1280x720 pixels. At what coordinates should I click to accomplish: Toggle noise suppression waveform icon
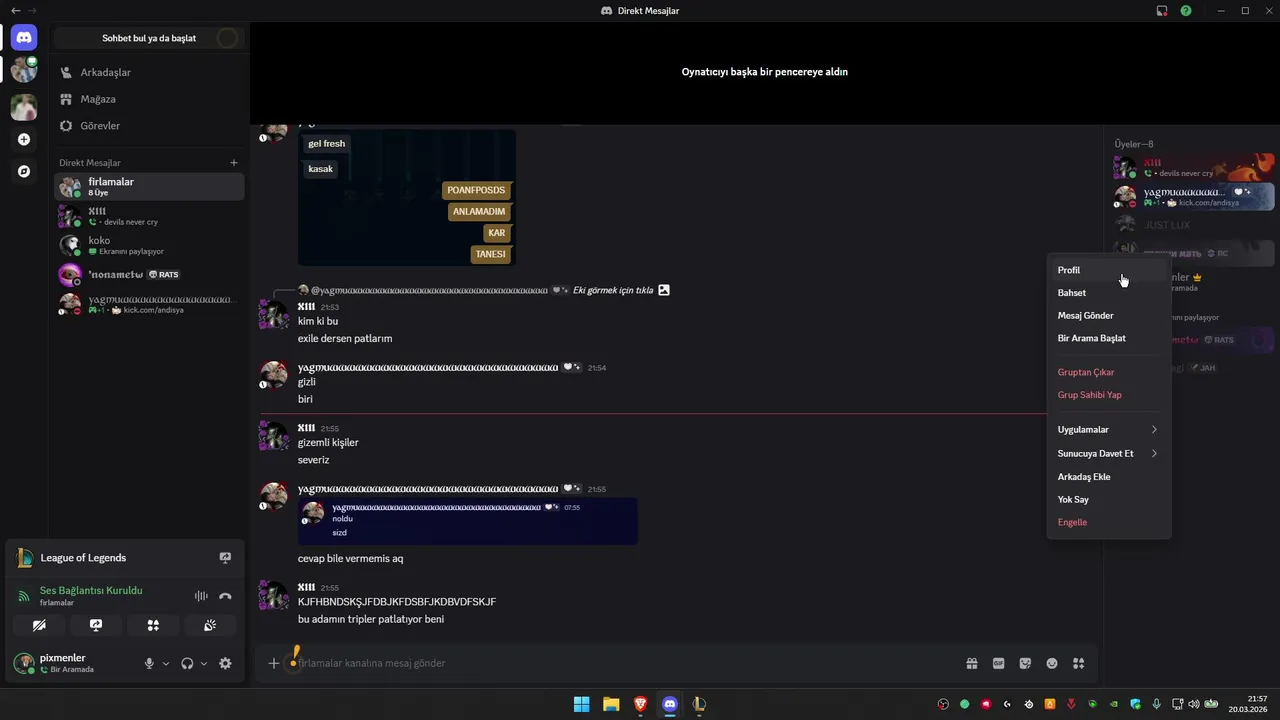(201, 596)
